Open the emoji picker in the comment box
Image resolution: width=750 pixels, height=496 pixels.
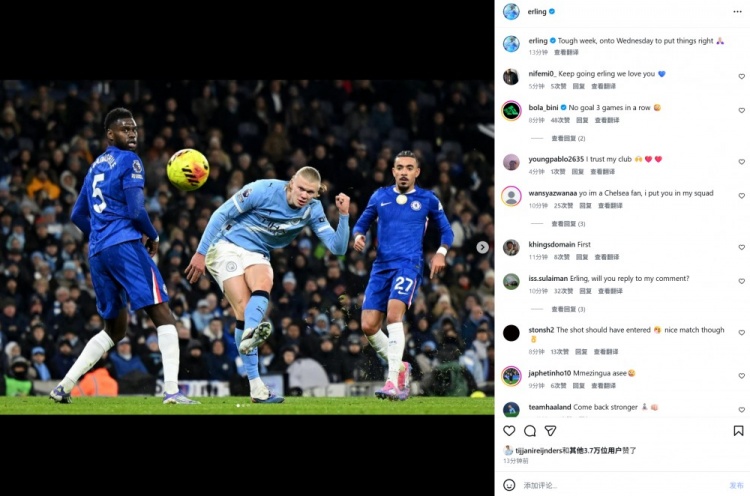tap(509, 485)
